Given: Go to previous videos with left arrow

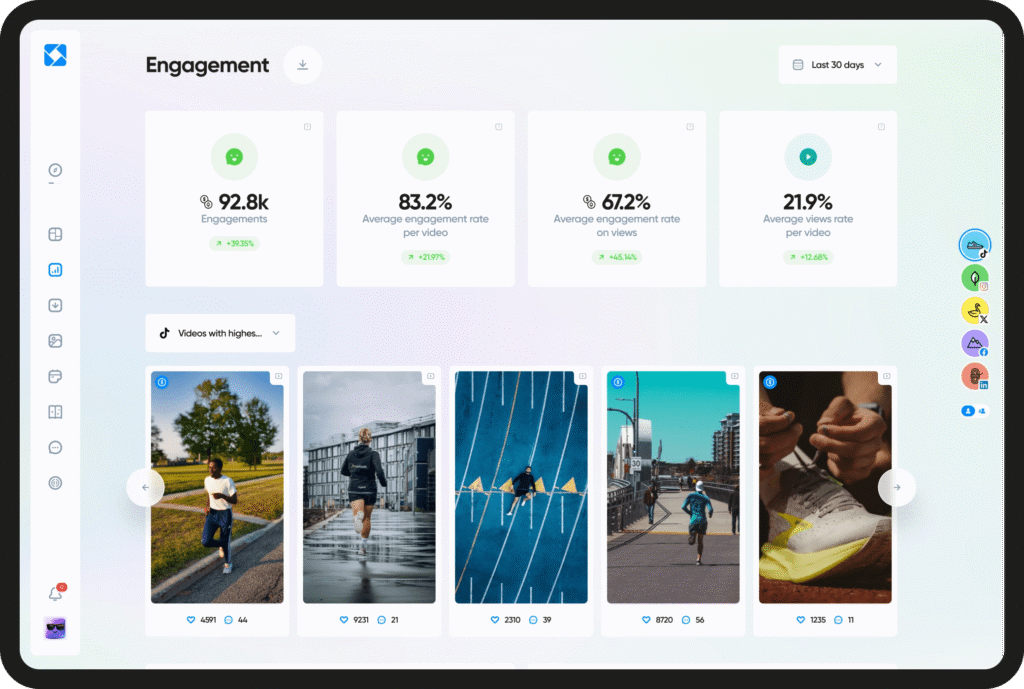Looking at the screenshot, I should (x=145, y=487).
